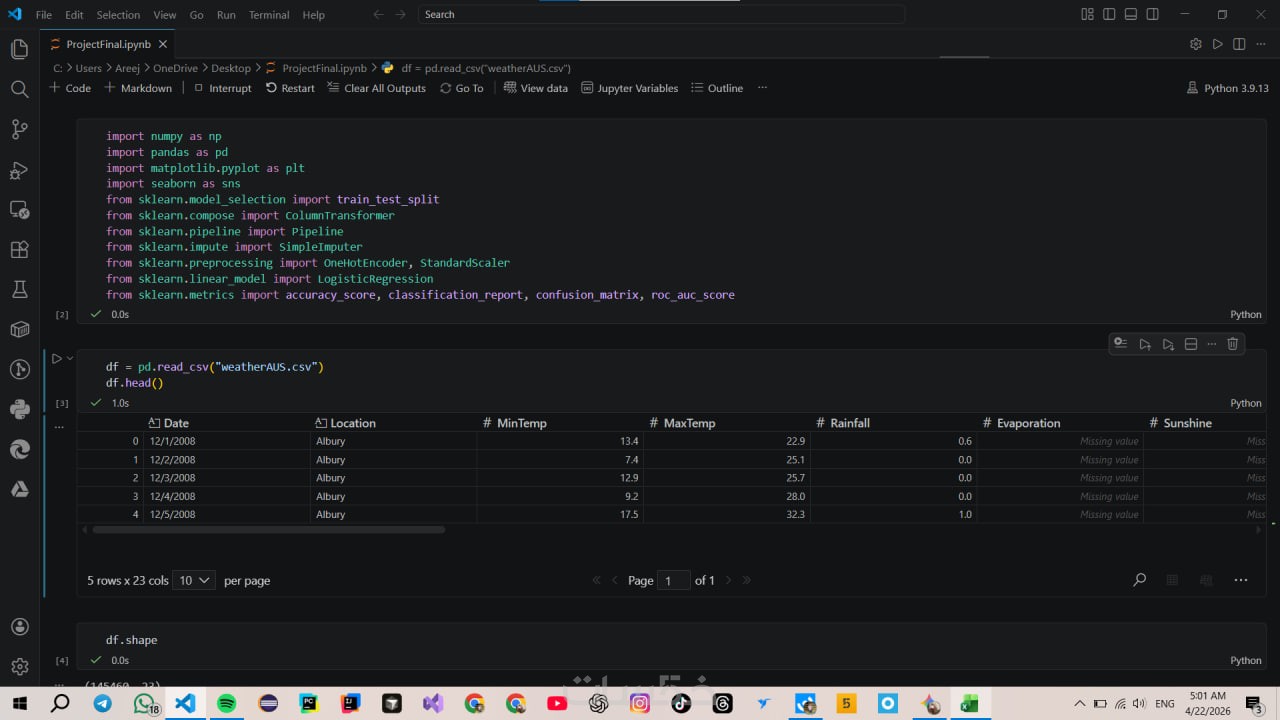Viewport: 1280px width, 720px height.
Task: Click the Restart kernel button
Action: (x=290, y=88)
